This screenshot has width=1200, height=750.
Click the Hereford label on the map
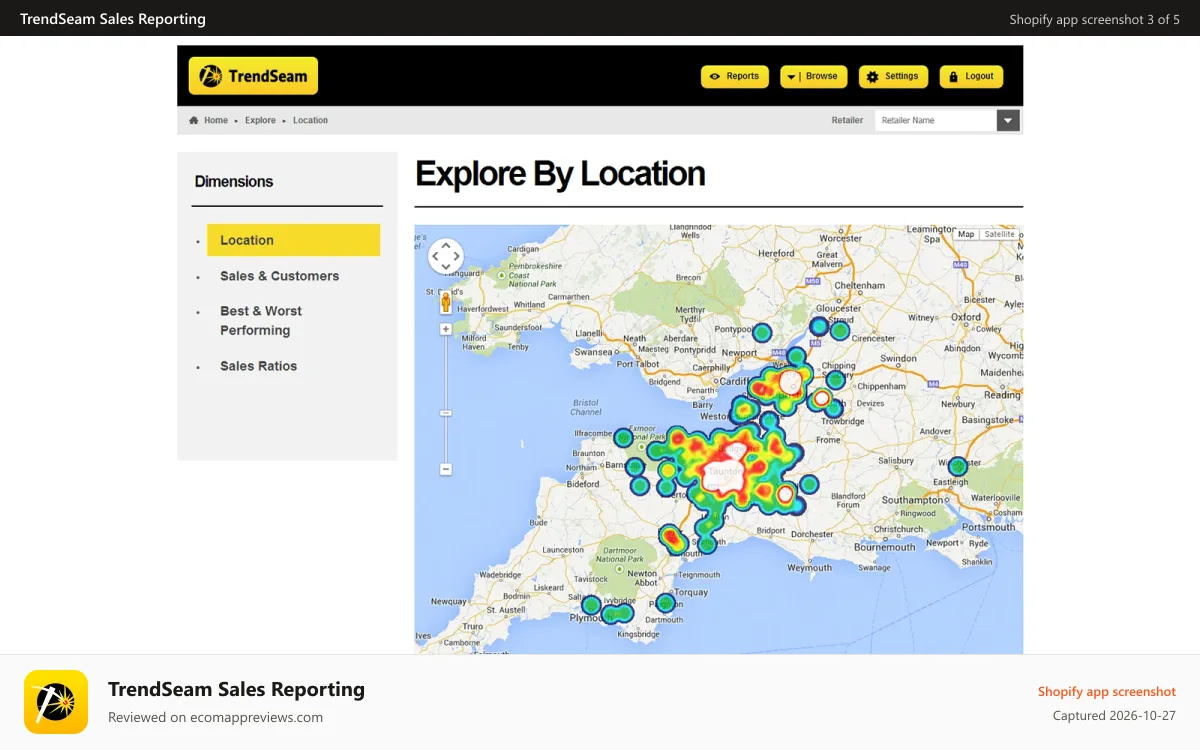click(776, 254)
